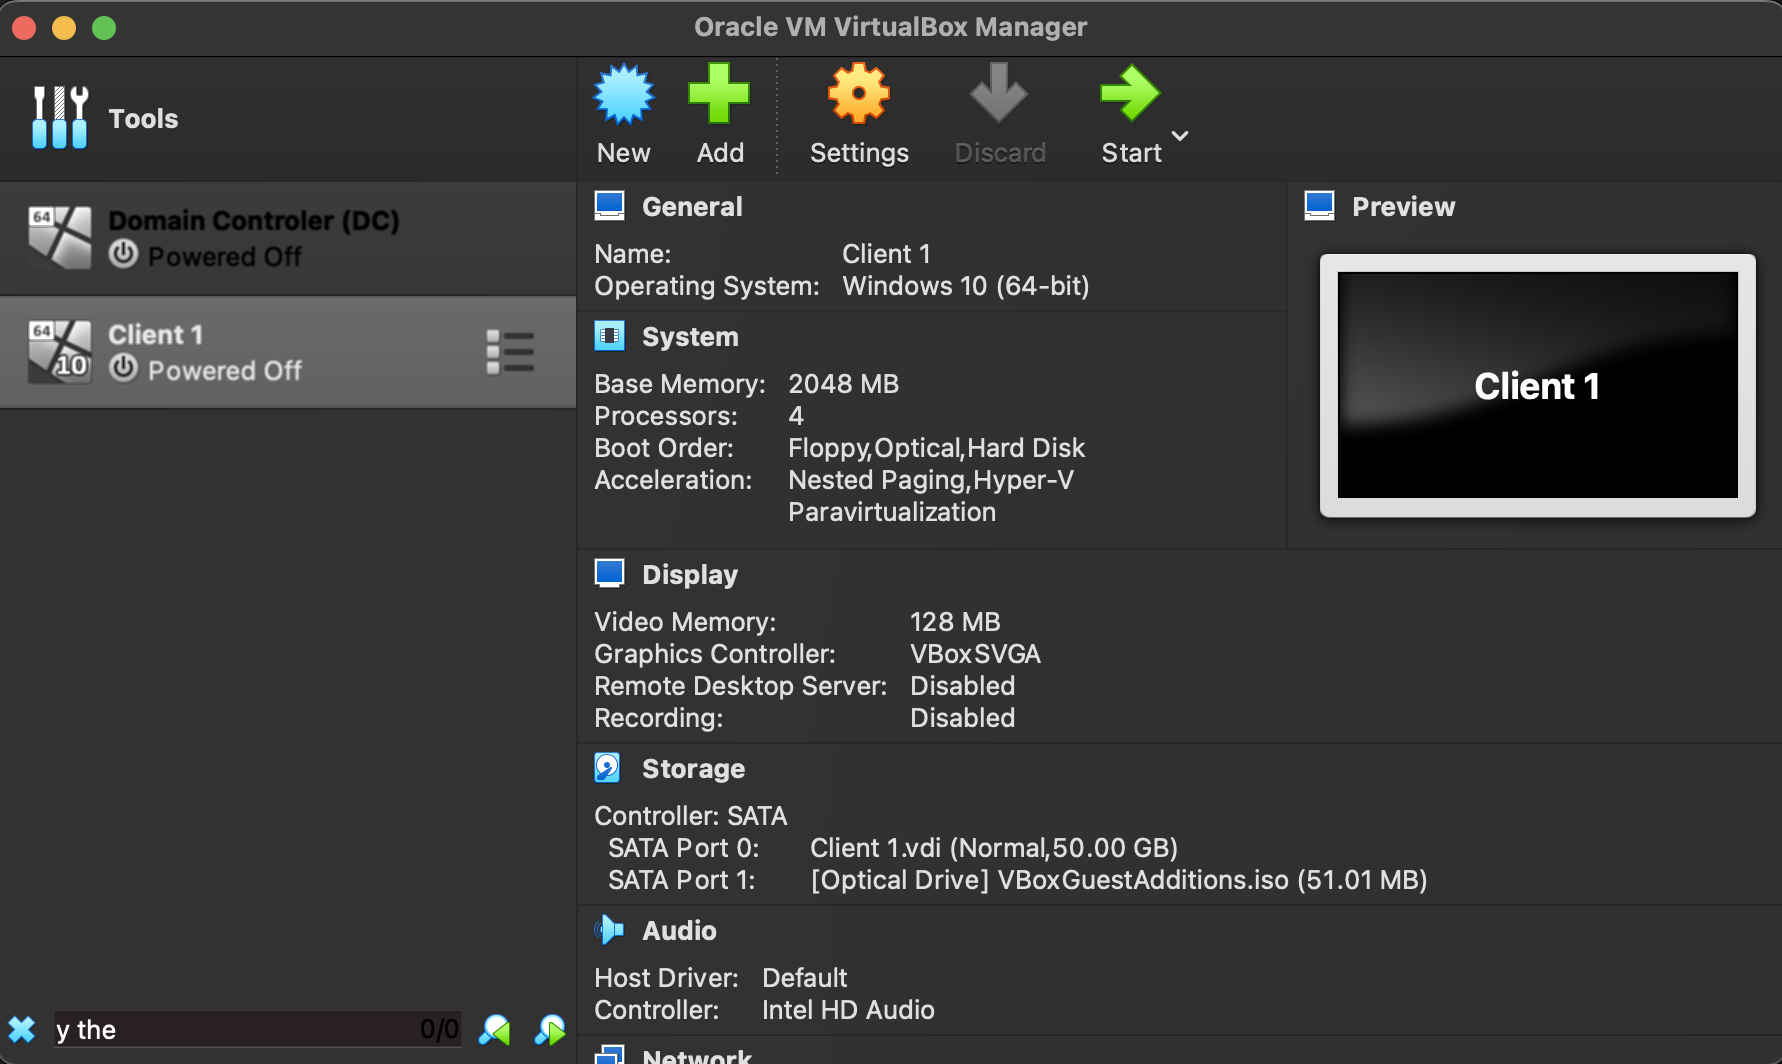This screenshot has height=1064, width=1782.
Task: Click the Preview section monitor icon
Action: pyautogui.click(x=1320, y=206)
